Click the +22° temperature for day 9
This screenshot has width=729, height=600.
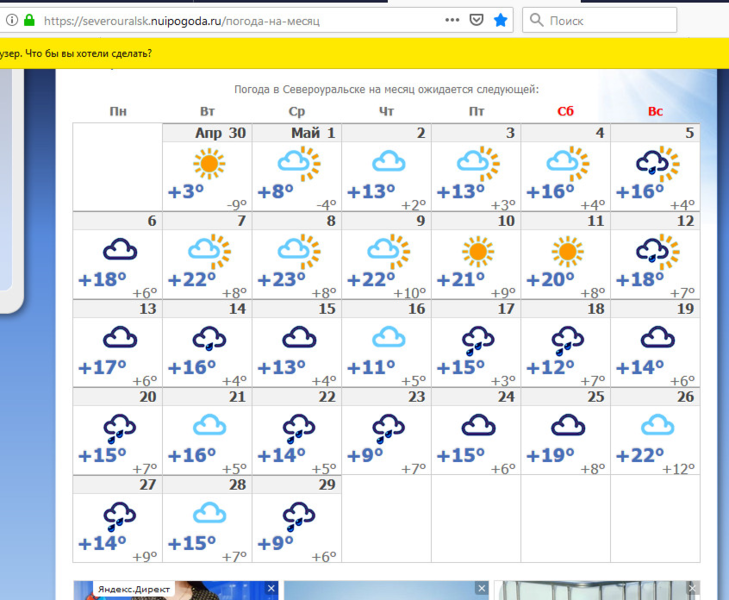click(x=371, y=279)
